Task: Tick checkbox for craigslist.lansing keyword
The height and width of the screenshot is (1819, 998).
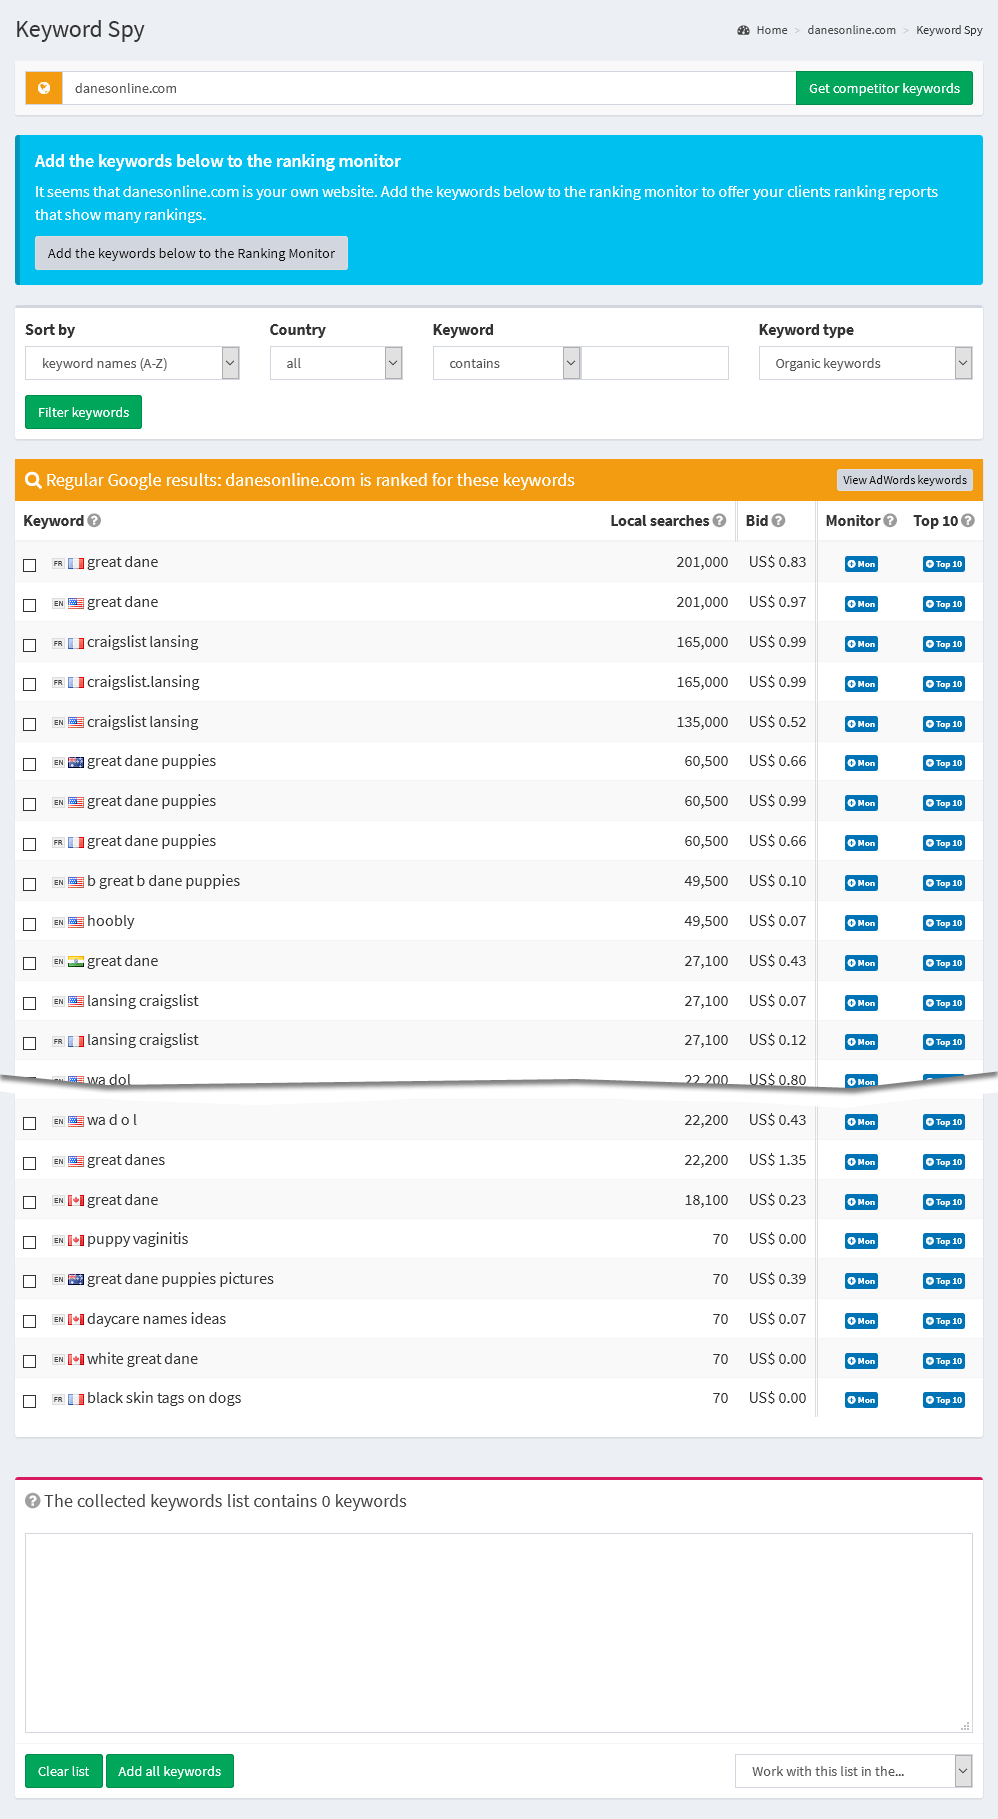Action: (x=30, y=684)
